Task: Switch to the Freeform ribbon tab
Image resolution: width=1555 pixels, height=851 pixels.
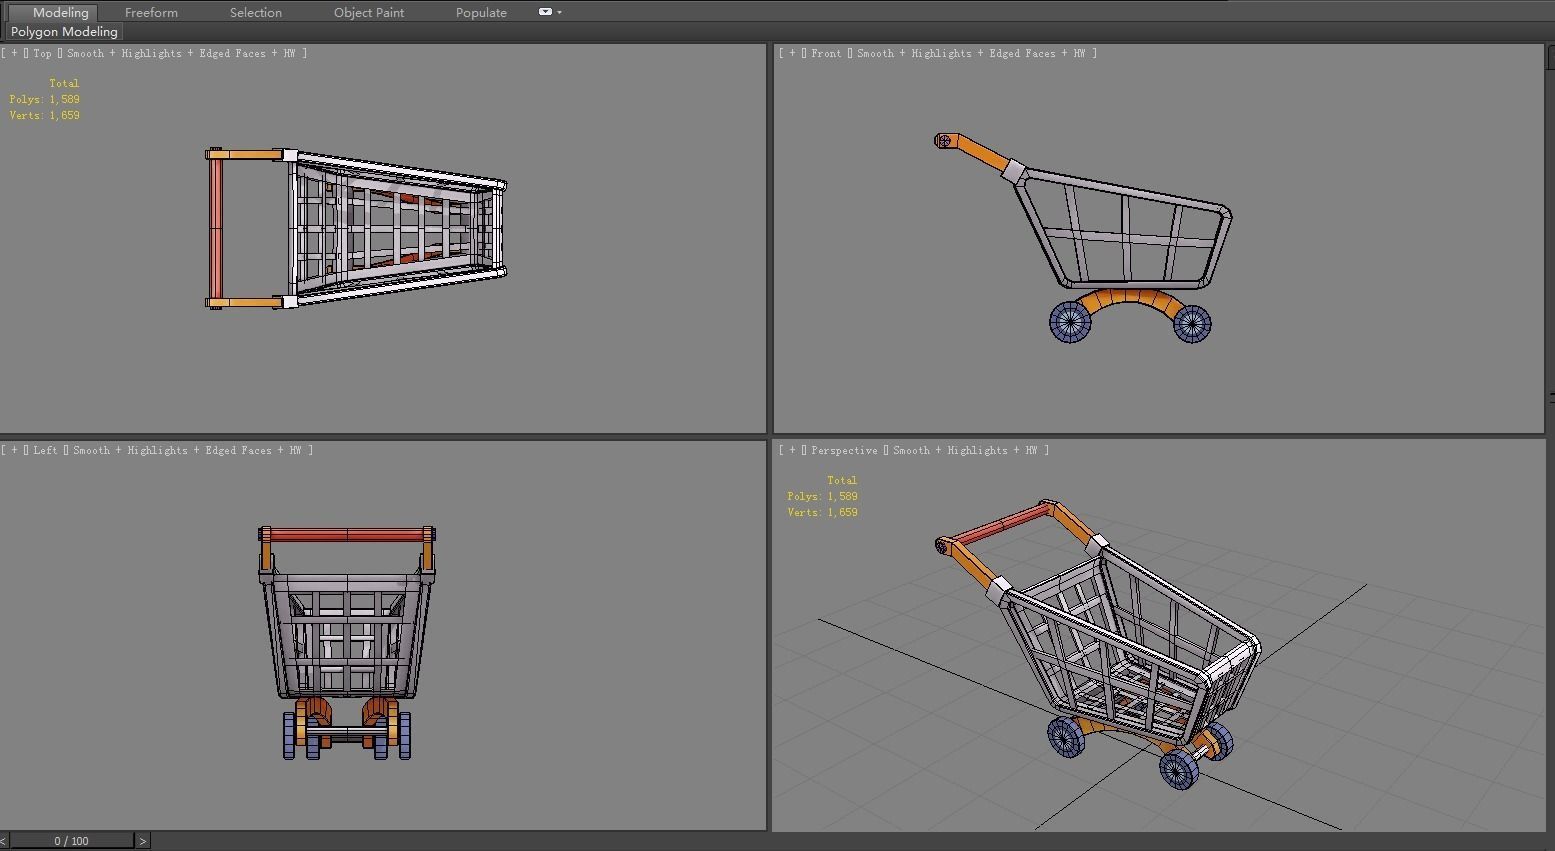Action: click(x=150, y=12)
